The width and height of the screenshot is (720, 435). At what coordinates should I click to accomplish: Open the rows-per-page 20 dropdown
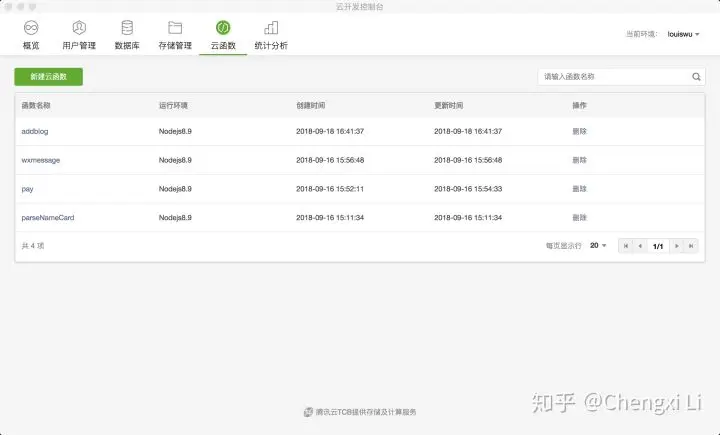tap(598, 245)
